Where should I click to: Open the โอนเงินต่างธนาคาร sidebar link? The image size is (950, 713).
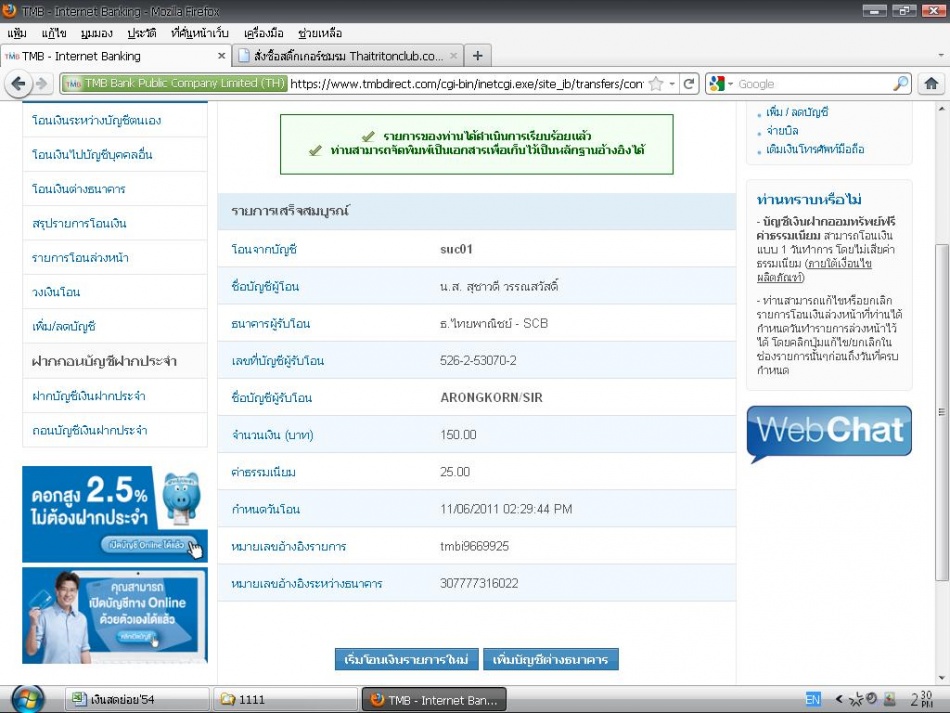point(79,189)
